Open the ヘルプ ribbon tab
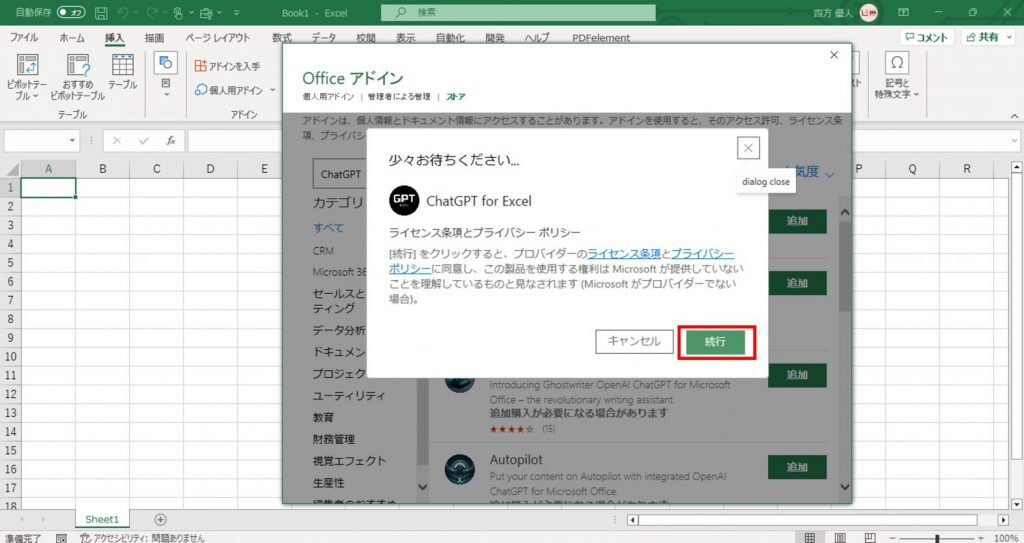This screenshot has height=543, width=1024. pyautogui.click(x=537, y=37)
